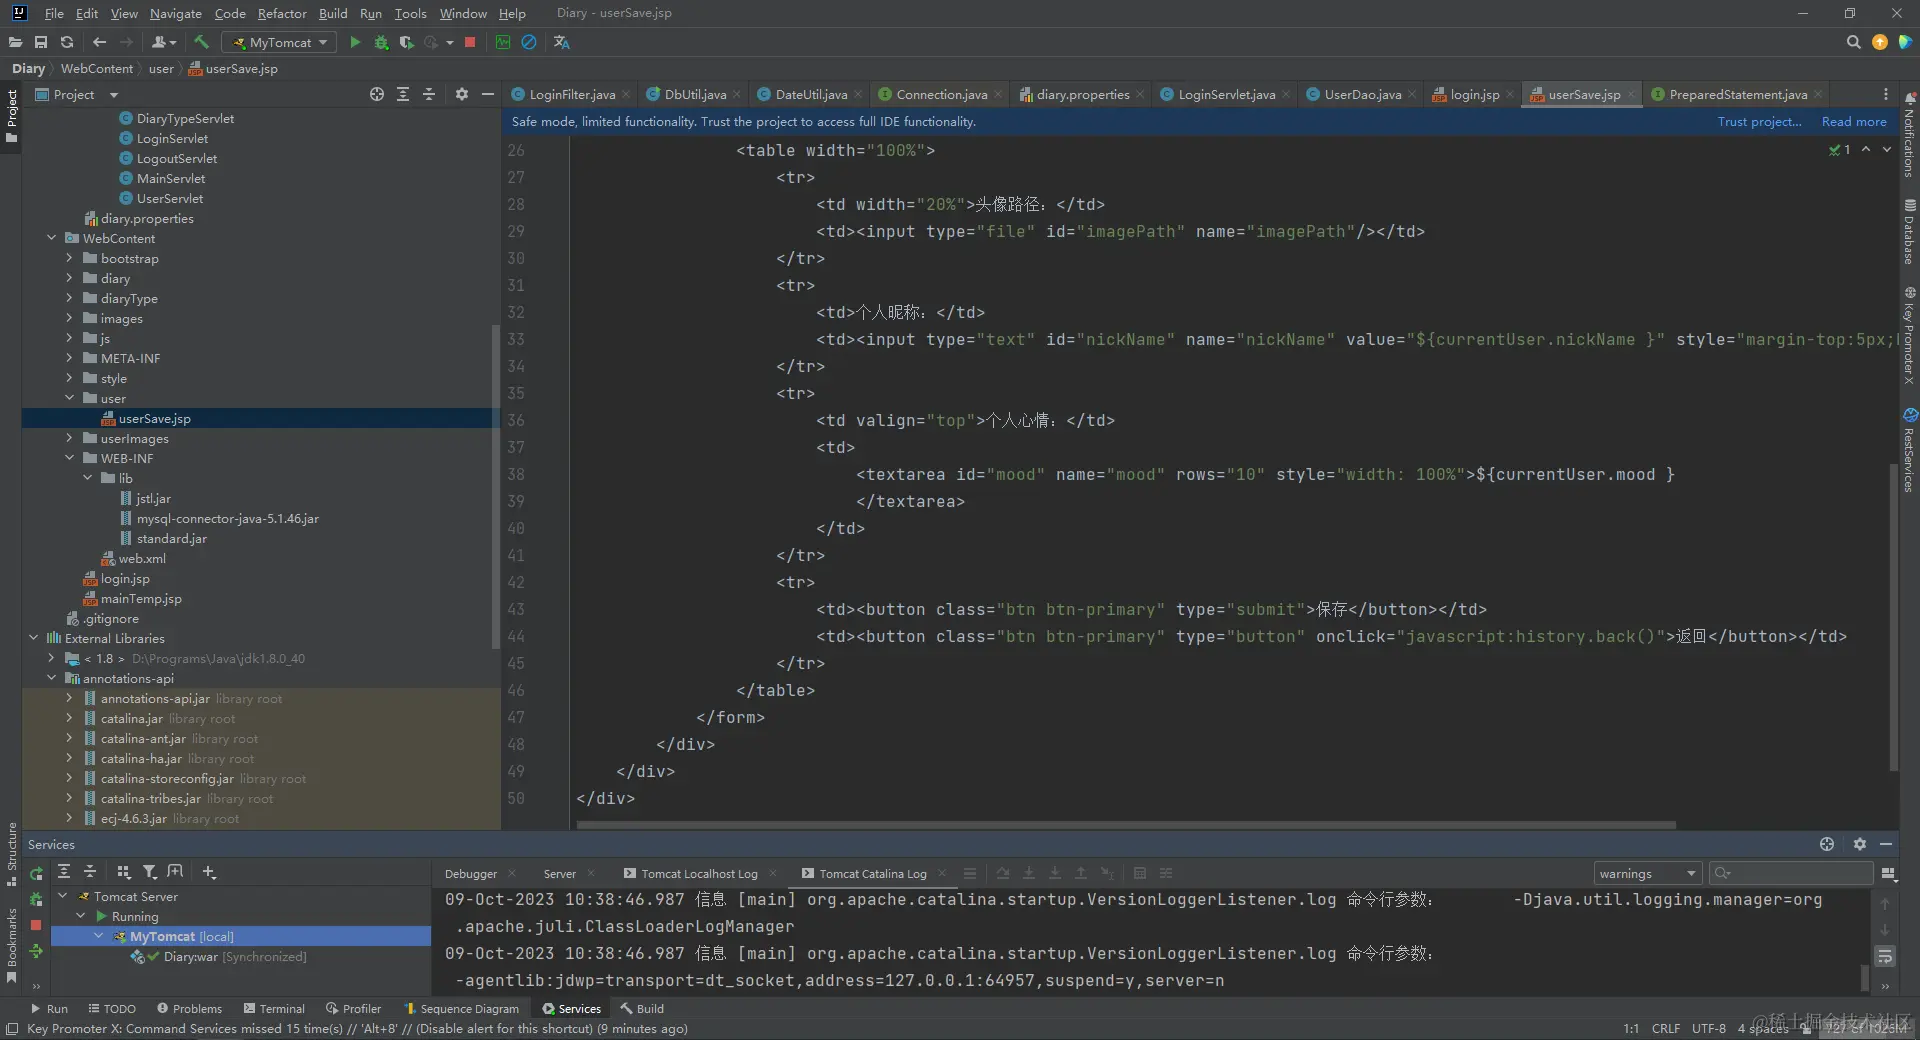Collapse the Tomcat Server node in Services
This screenshot has width=1920, height=1040.
tap(63, 896)
